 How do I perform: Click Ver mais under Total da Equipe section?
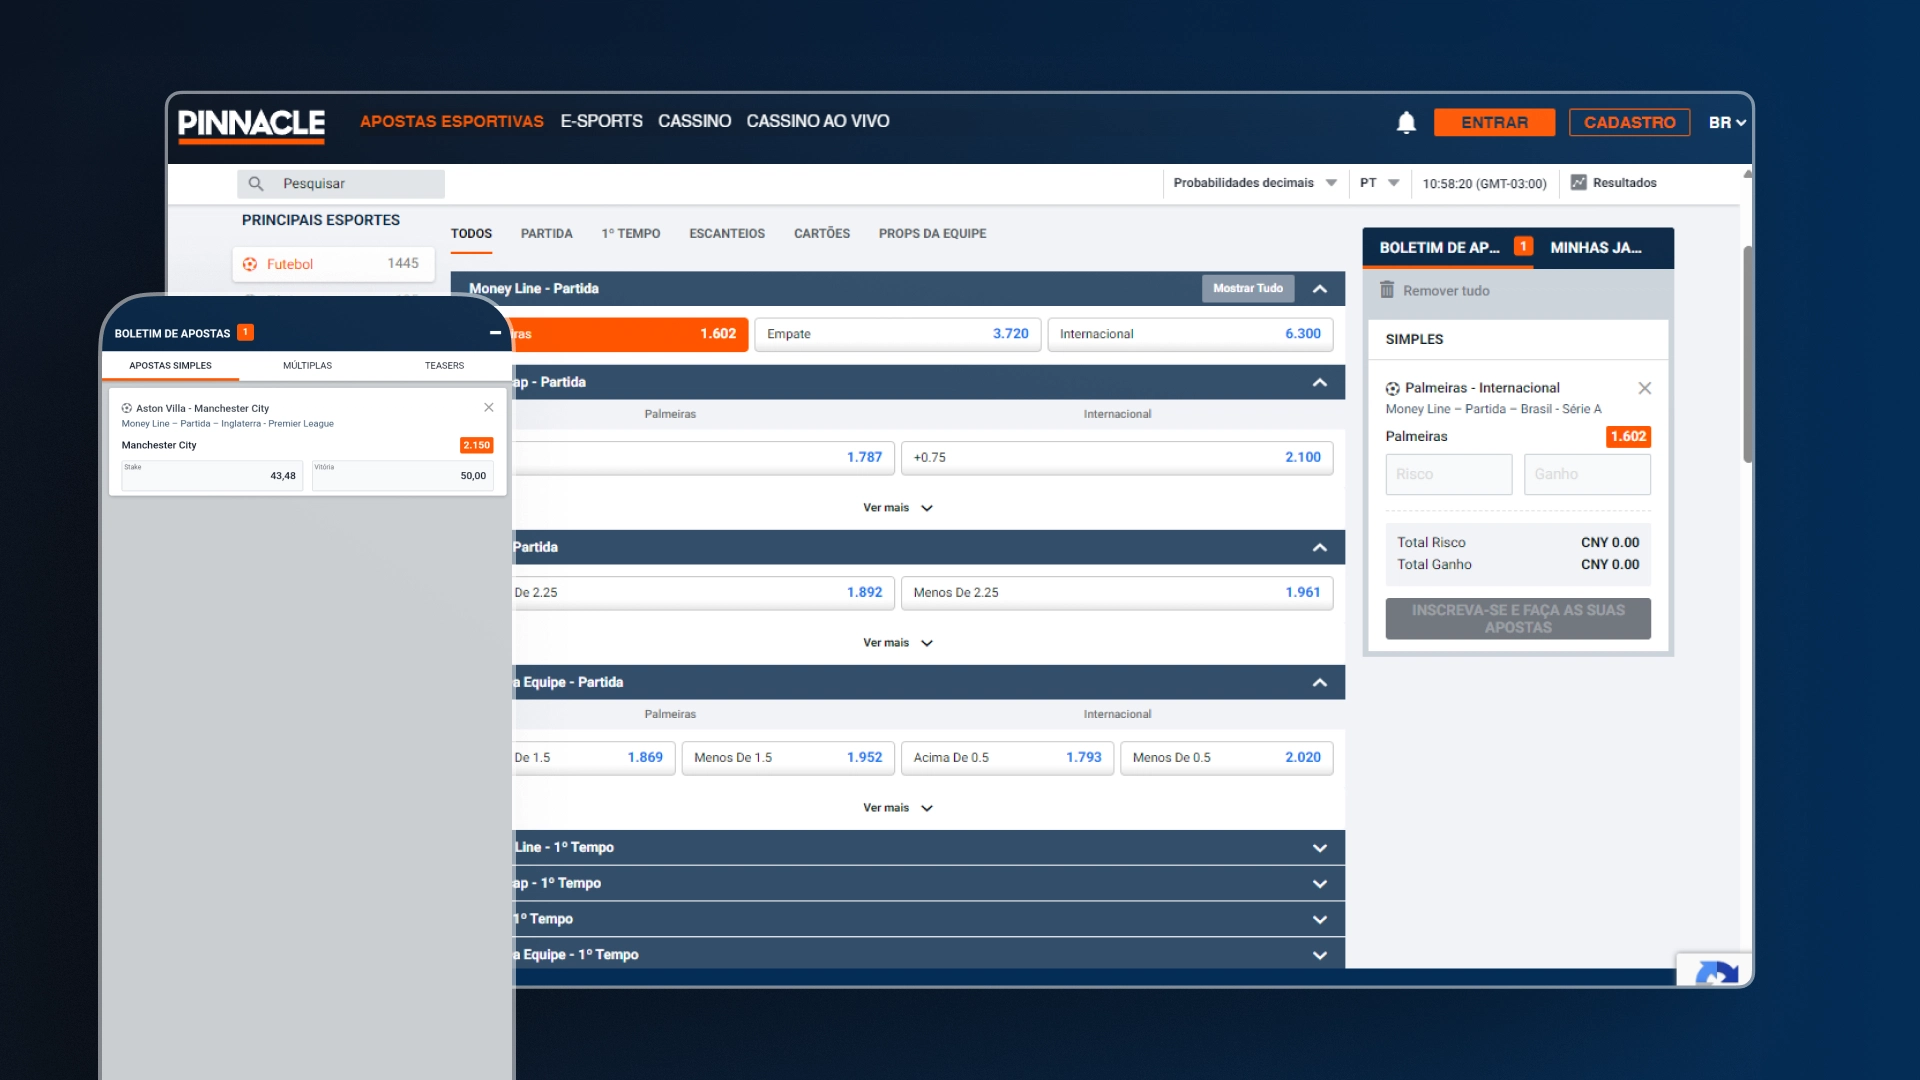(x=898, y=808)
